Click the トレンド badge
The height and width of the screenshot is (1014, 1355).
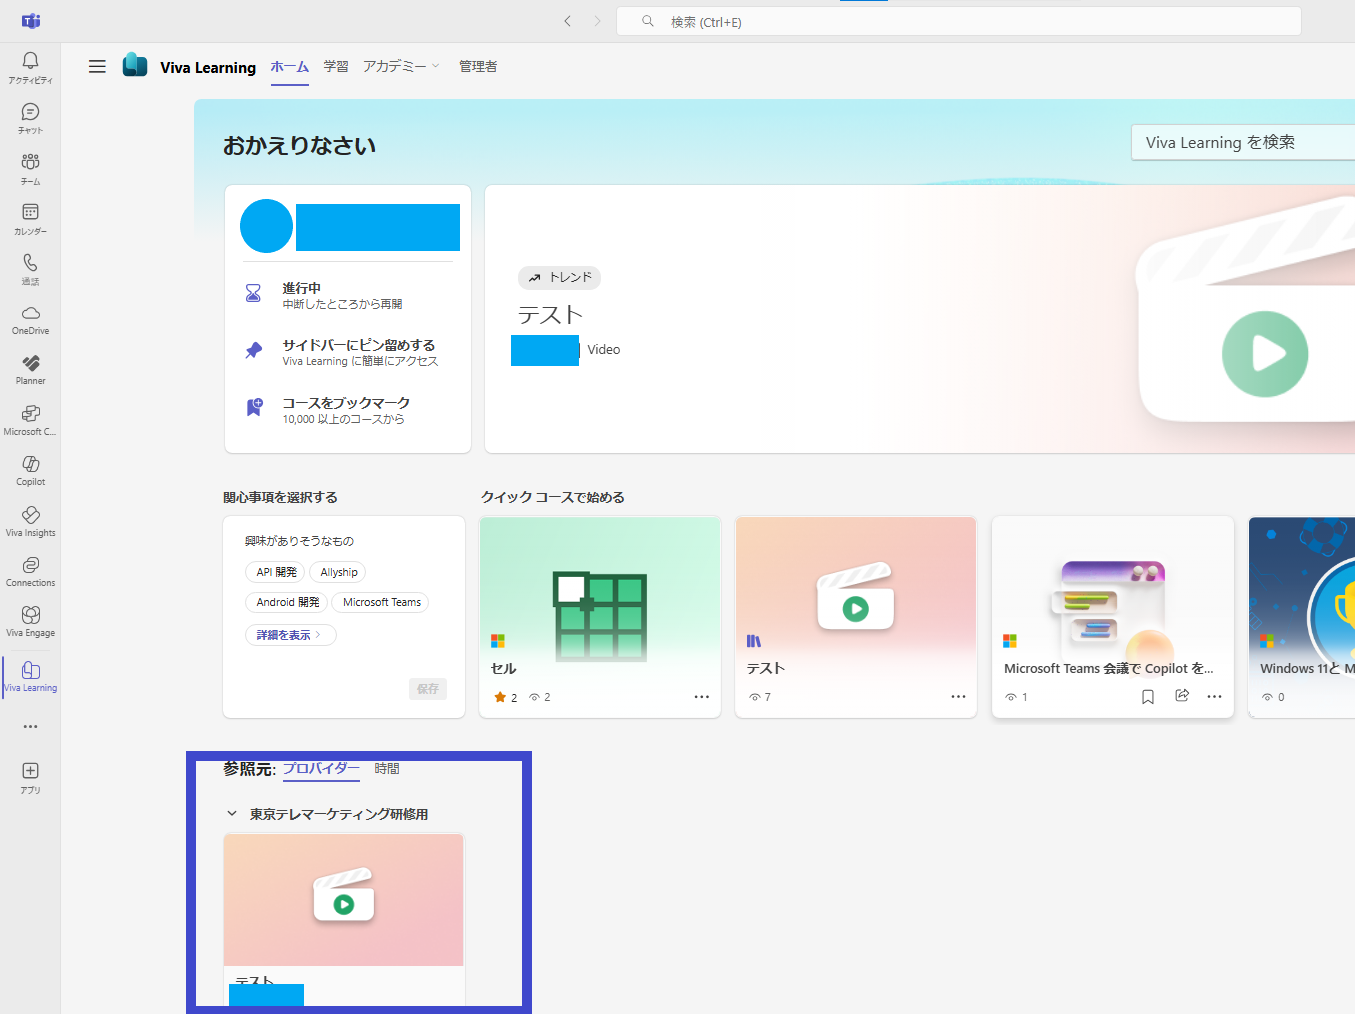coord(560,278)
